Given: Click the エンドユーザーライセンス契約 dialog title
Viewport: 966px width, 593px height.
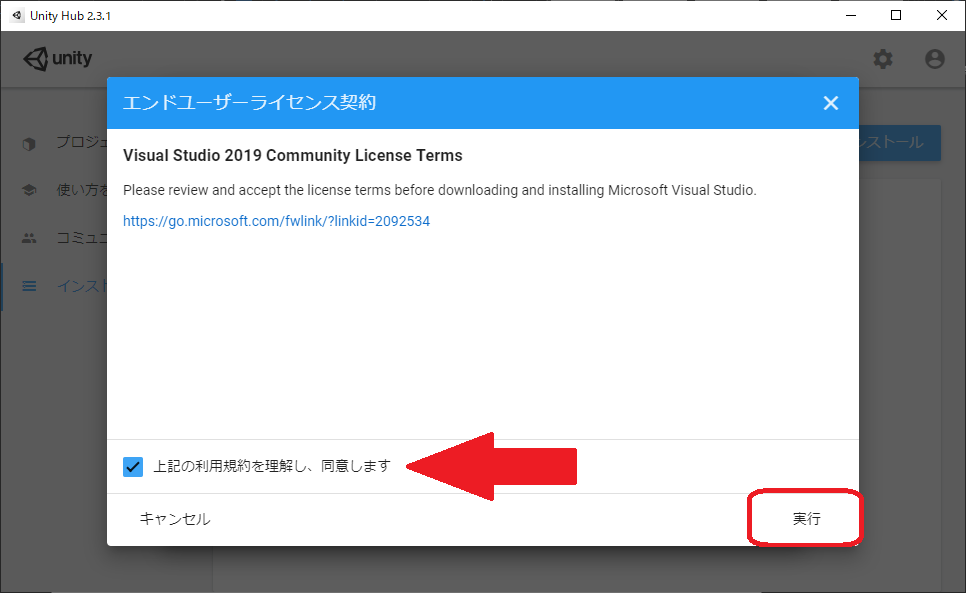Looking at the screenshot, I should [250, 102].
